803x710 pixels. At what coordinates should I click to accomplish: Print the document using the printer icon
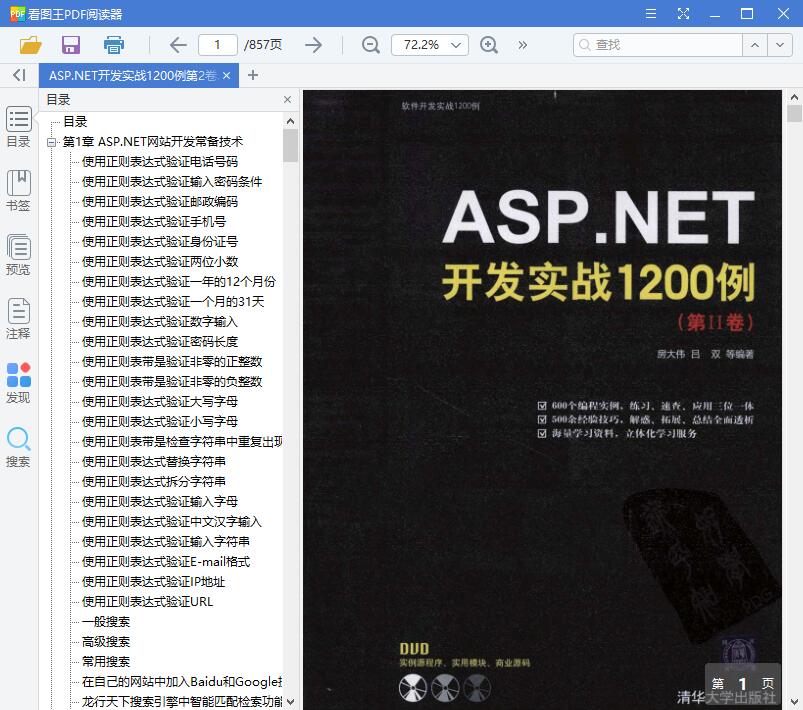point(114,45)
